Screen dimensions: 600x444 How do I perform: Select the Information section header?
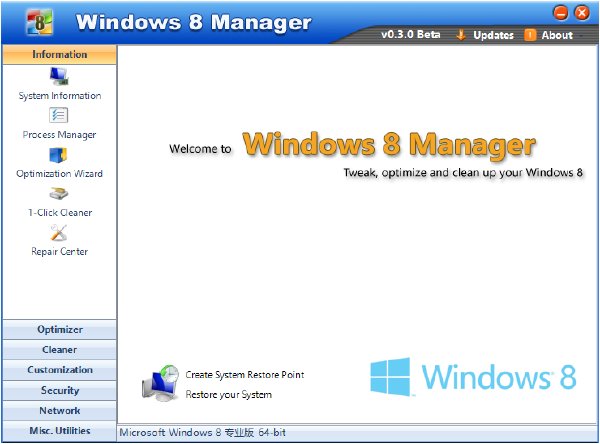60,54
